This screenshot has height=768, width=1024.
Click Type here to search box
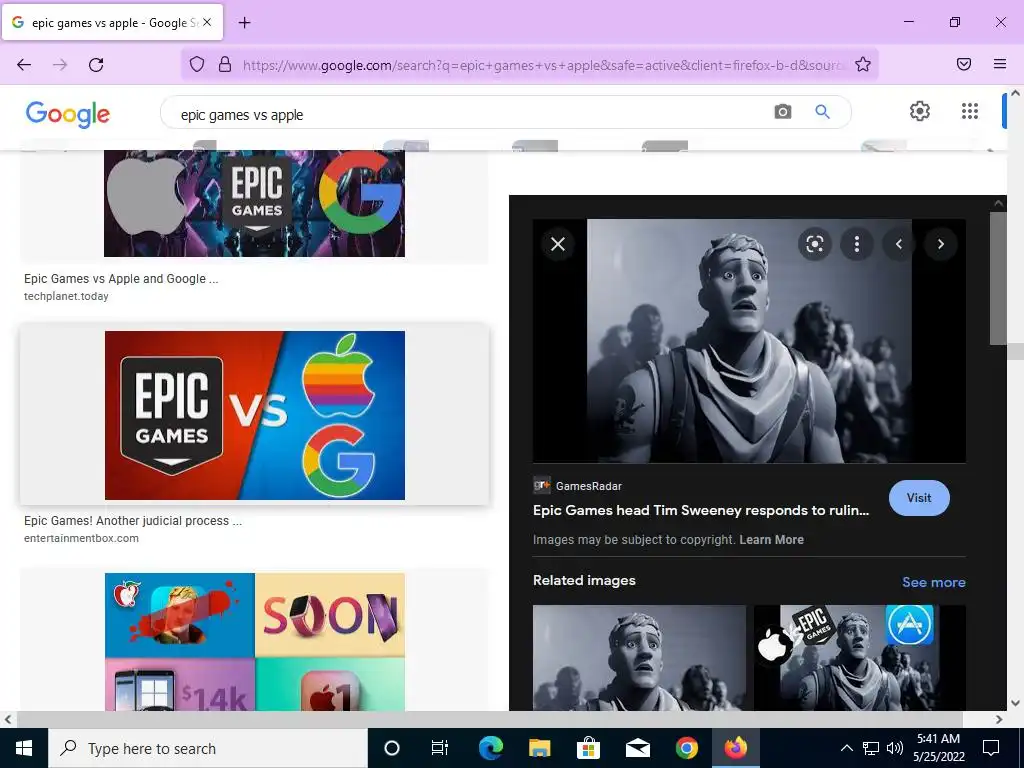pyautogui.click(x=208, y=748)
